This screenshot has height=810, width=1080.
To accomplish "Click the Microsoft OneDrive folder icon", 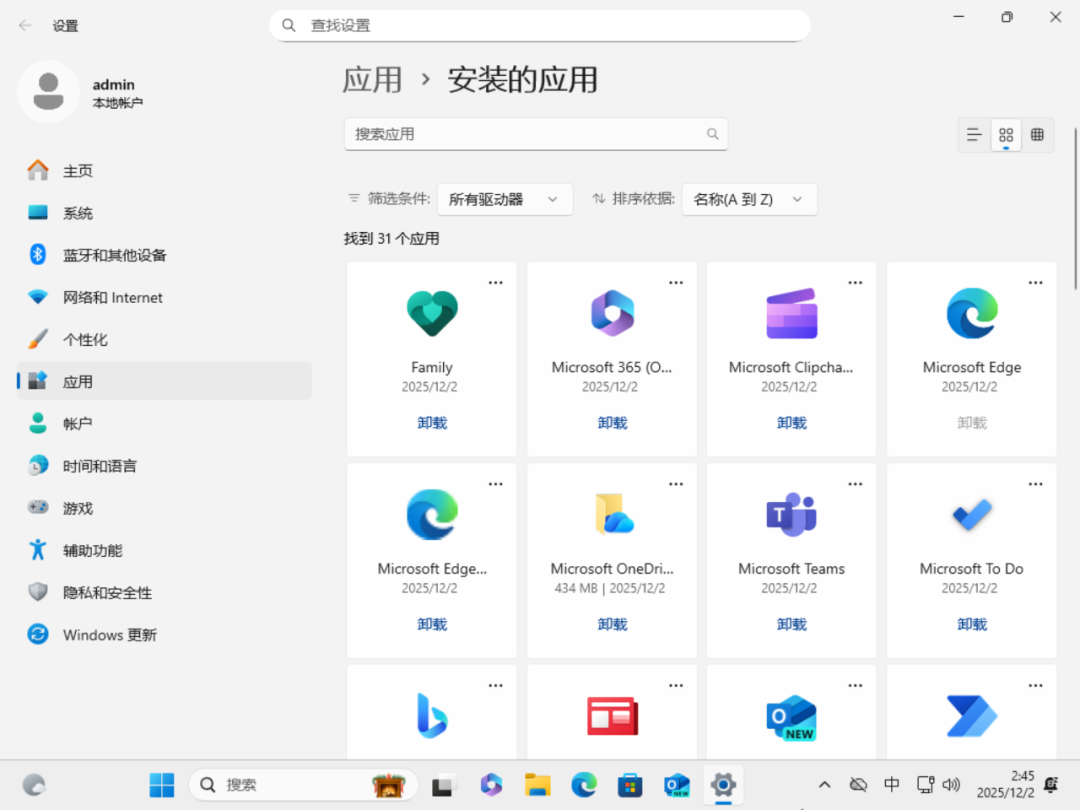I will click(613, 515).
